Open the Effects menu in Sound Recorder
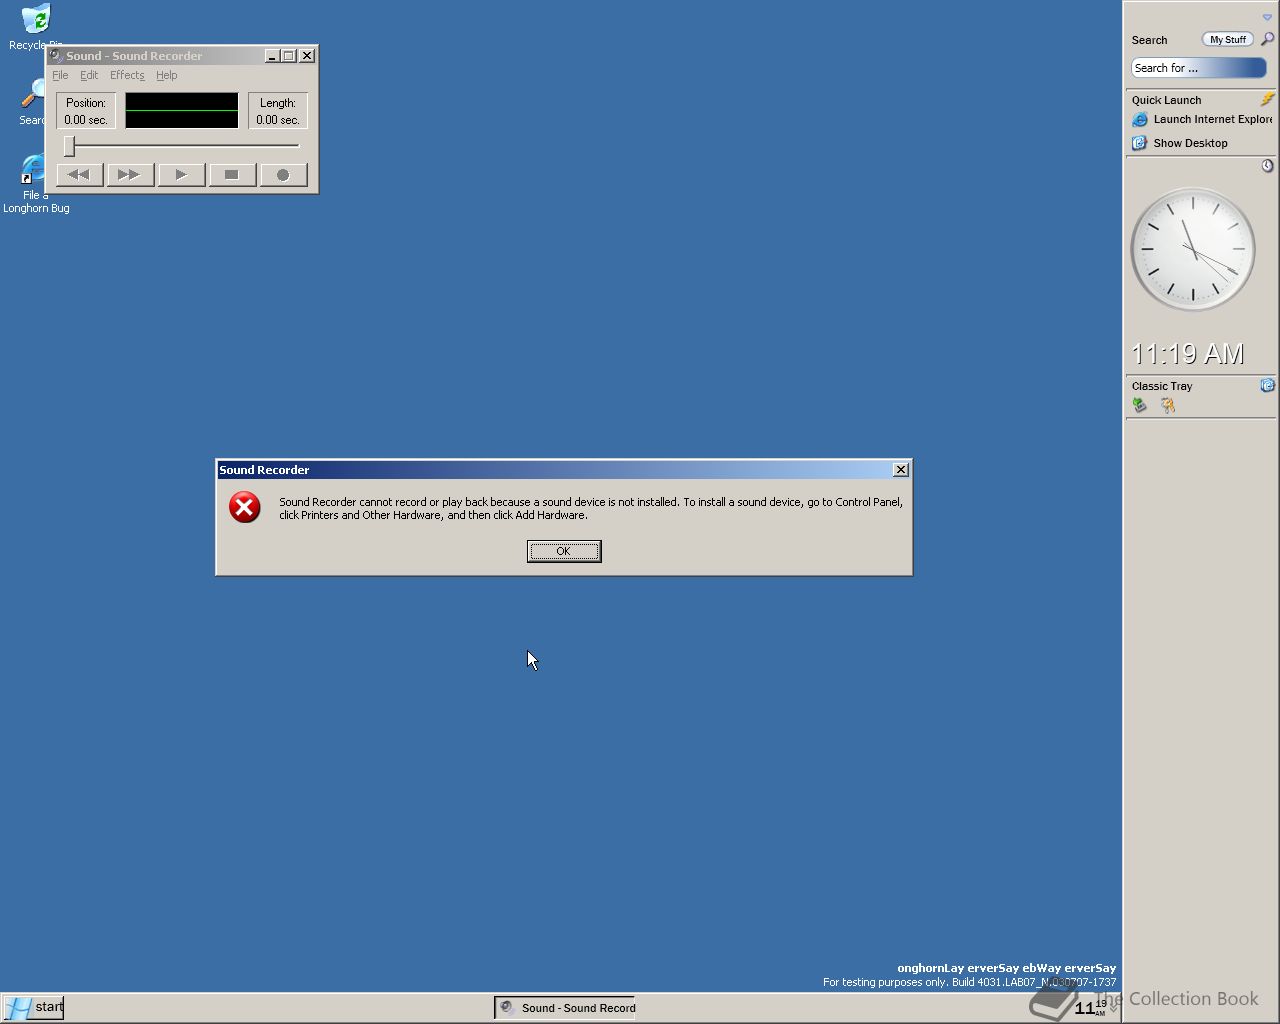1280x1024 pixels. click(127, 75)
